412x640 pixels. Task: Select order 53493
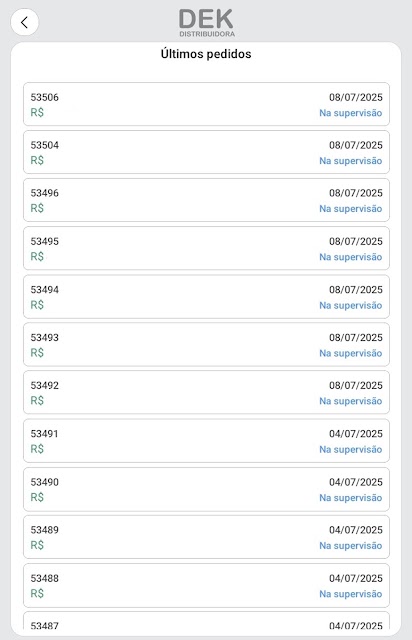[206, 344]
